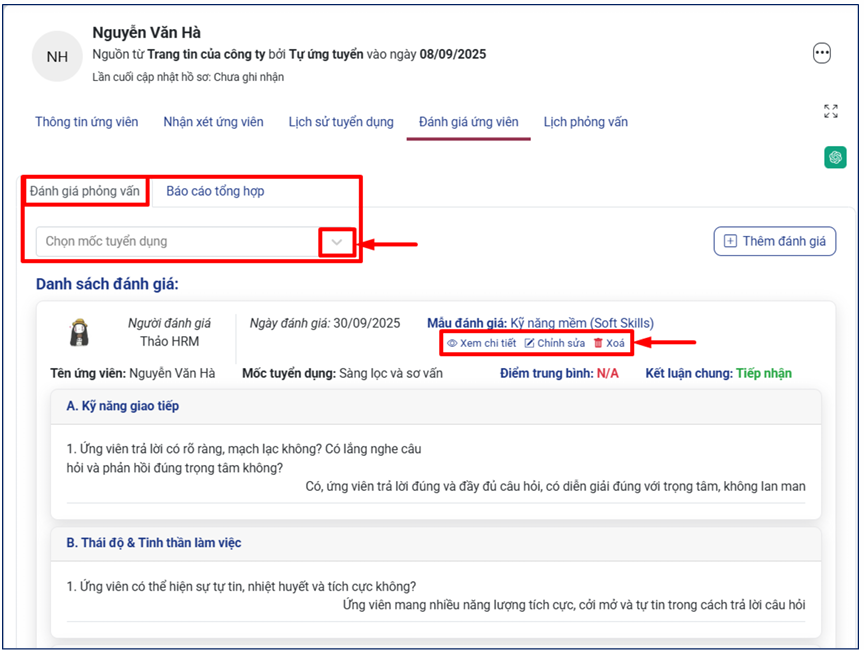The width and height of the screenshot is (864, 650).
Task: Open the Kỹ năng mềm (Soft Skills) template link
Action: pyautogui.click(x=582, y=323)
